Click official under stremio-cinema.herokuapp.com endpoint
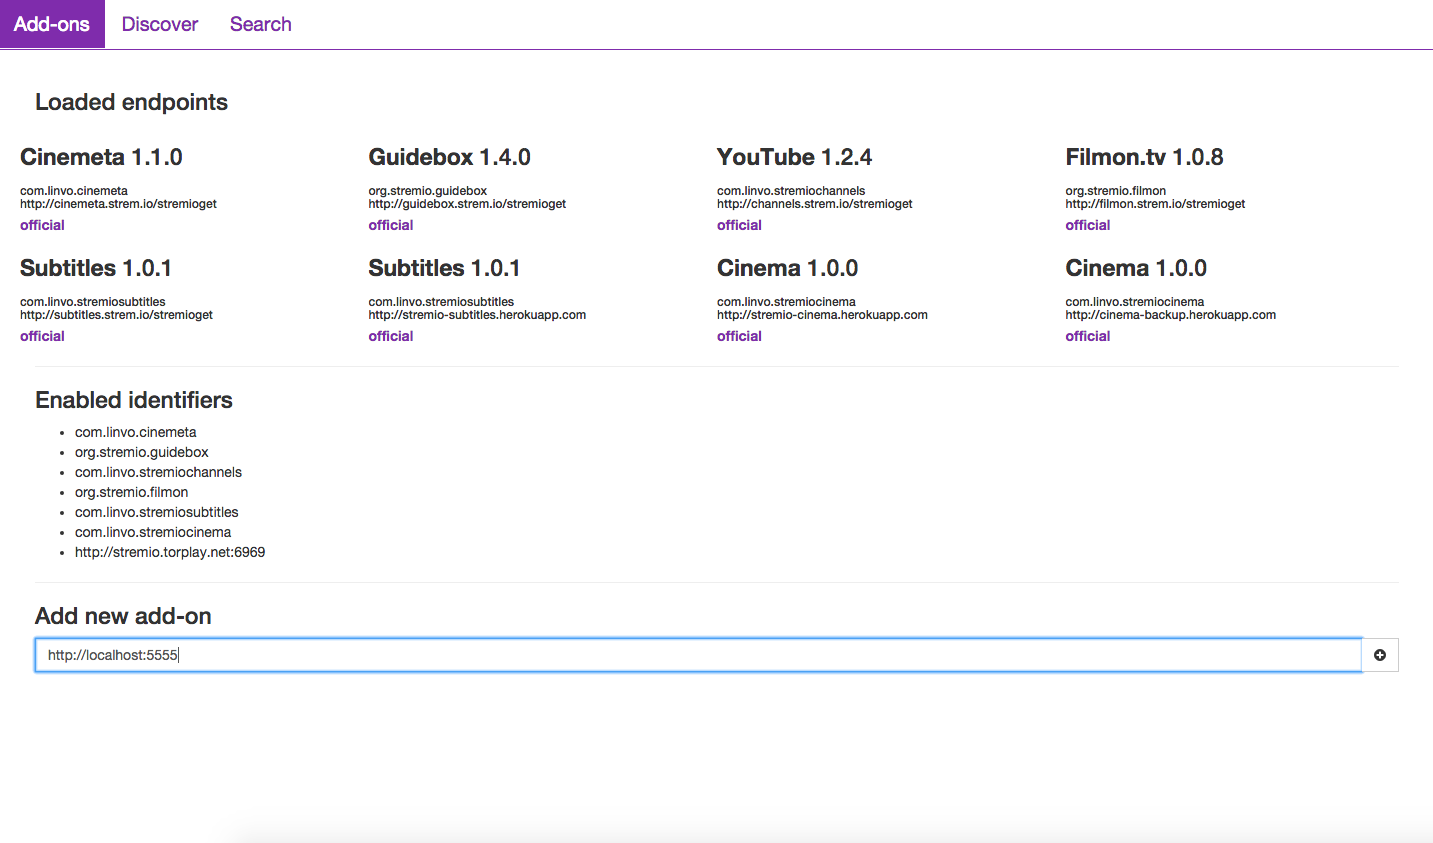This screenshot has height=843, width=1433. tap(739, 336)
